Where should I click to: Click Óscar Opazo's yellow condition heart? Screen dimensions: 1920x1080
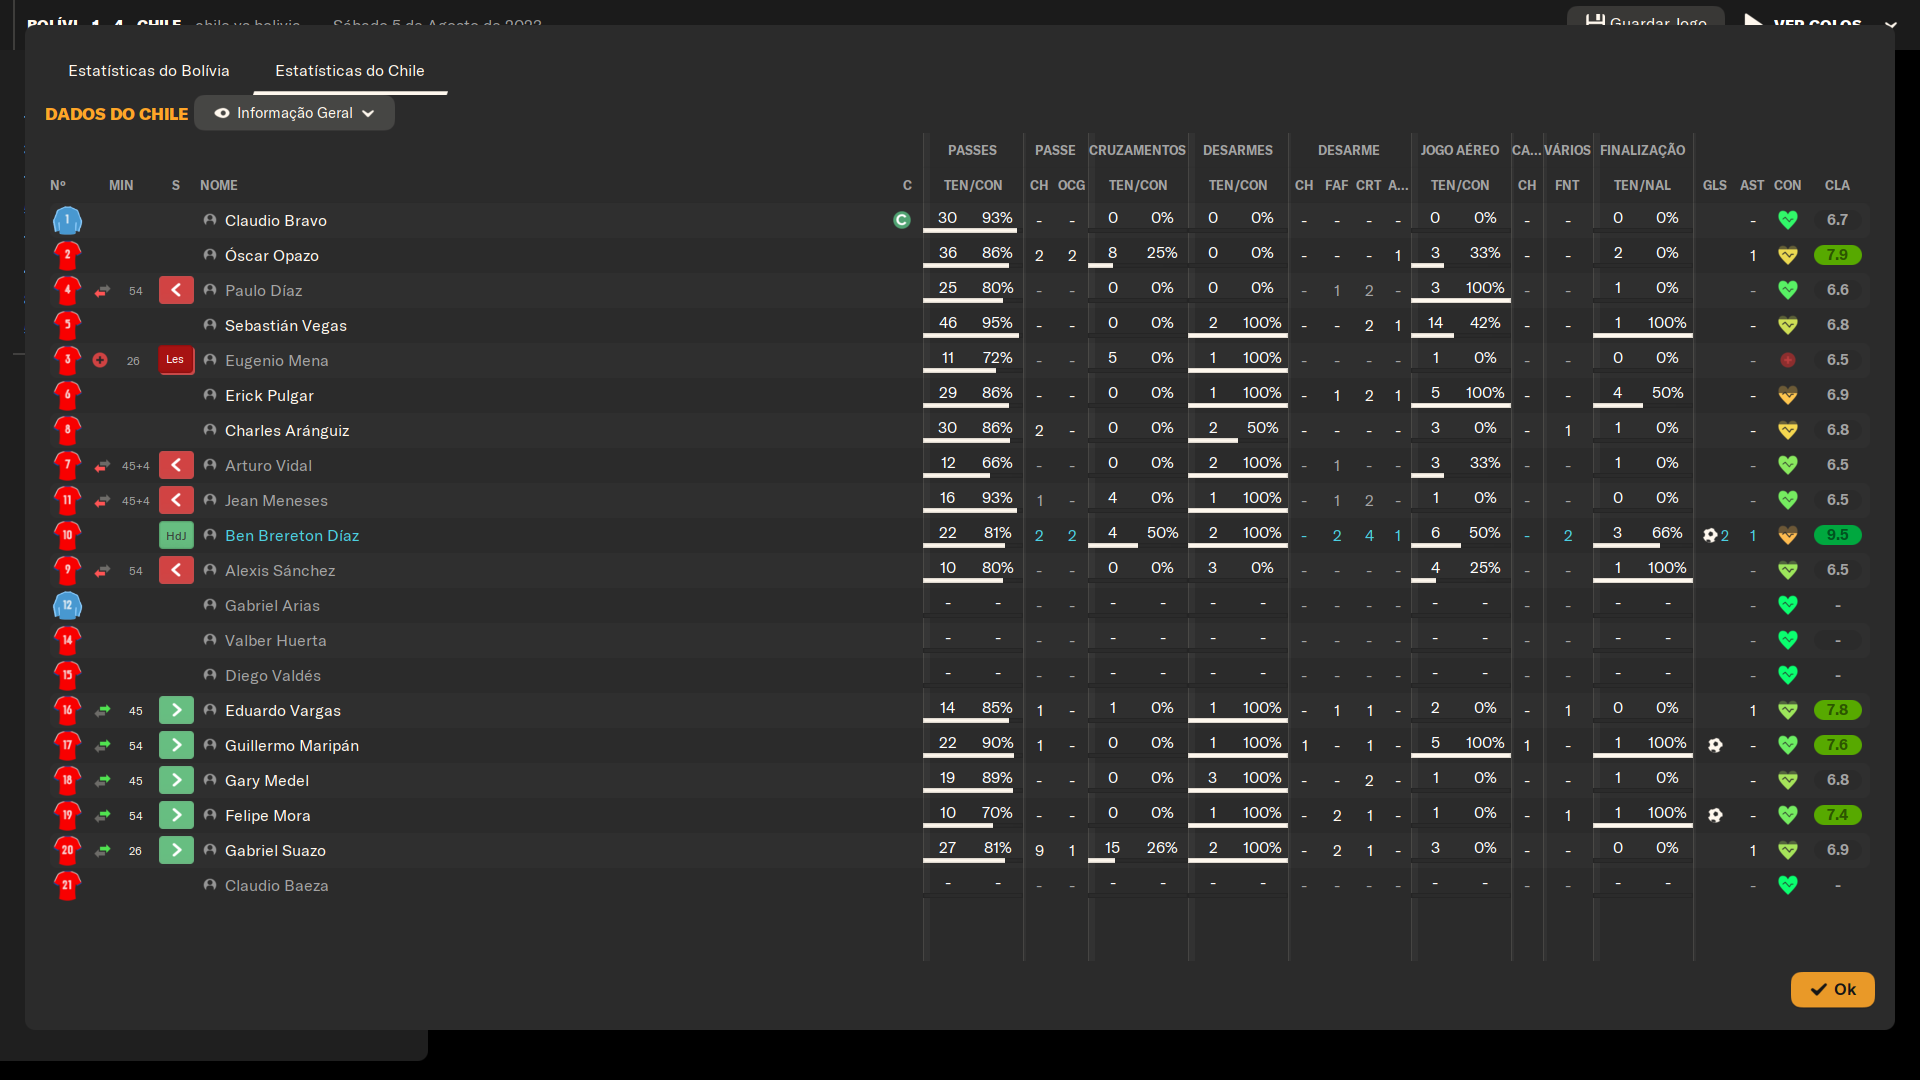[1787, 256]
